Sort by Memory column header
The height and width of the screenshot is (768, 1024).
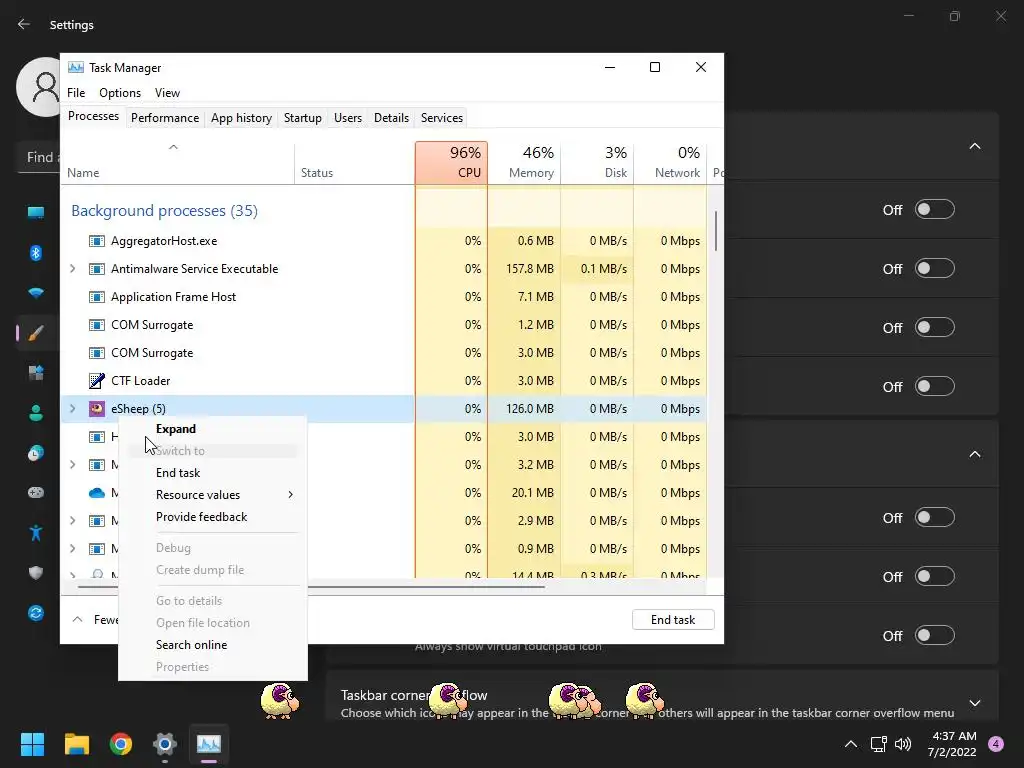(x=524, y=163)
